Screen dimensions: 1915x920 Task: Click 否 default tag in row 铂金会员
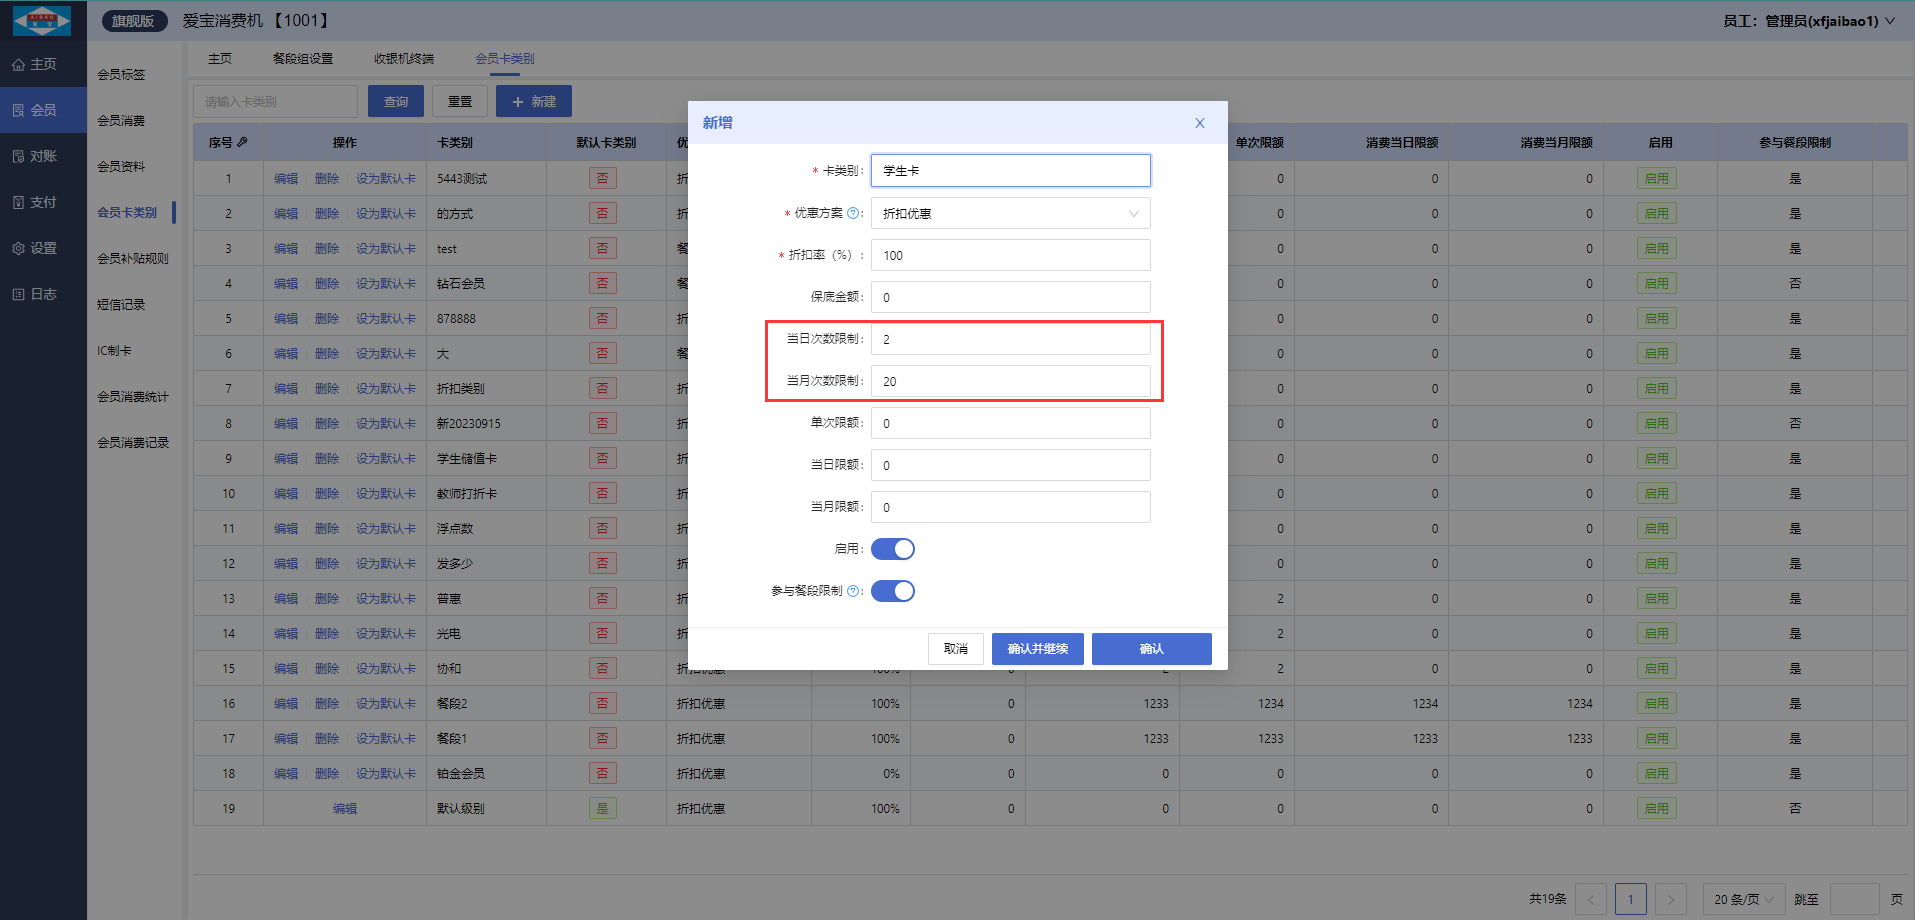[602, 774]
